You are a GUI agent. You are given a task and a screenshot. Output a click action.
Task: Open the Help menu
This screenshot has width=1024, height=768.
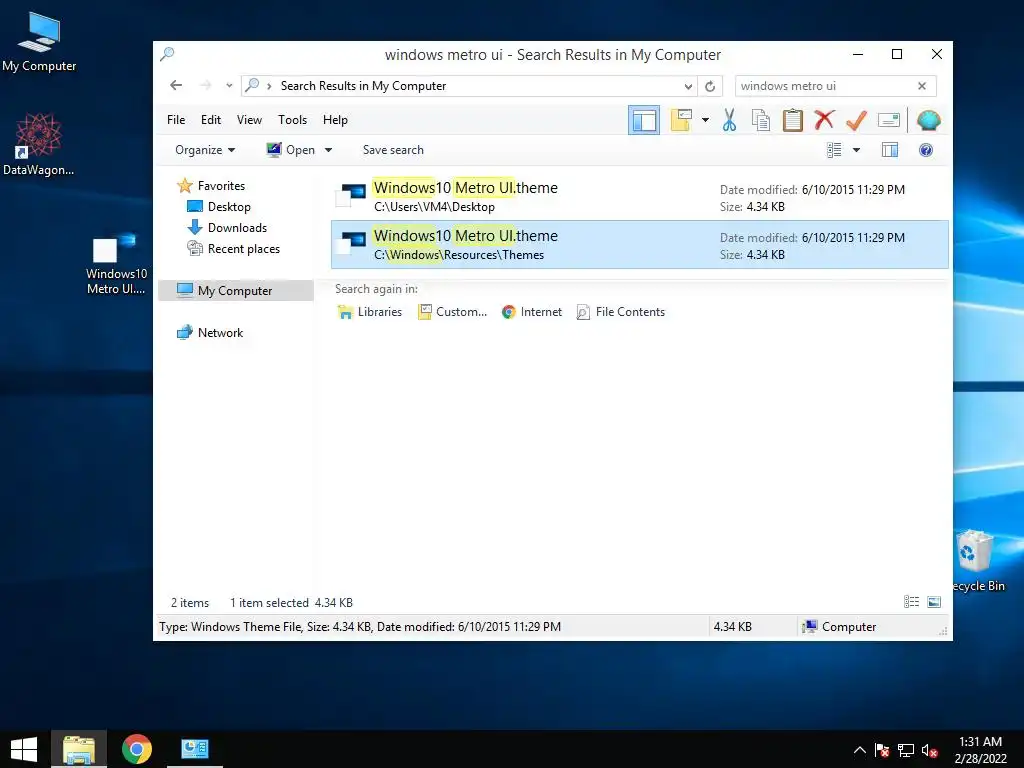click(x=335, y=120)
